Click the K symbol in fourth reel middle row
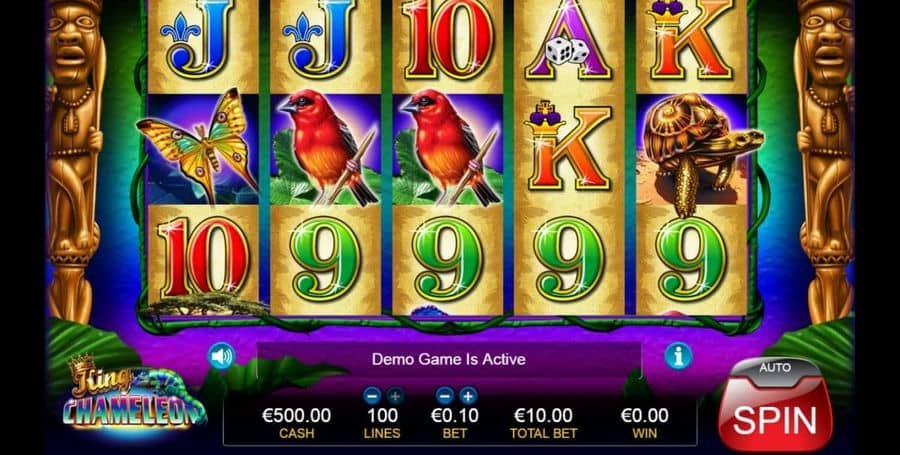This screenshot has height=455, width=900. pos(568,146)
